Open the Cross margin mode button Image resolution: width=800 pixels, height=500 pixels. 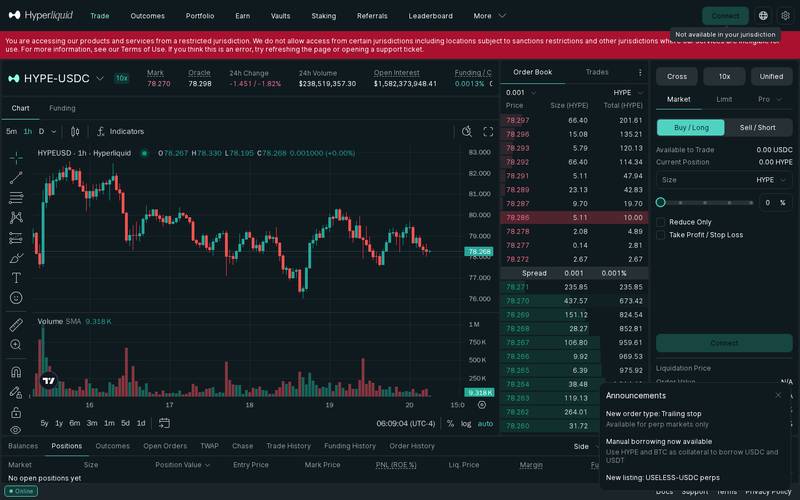click(677, 77)
